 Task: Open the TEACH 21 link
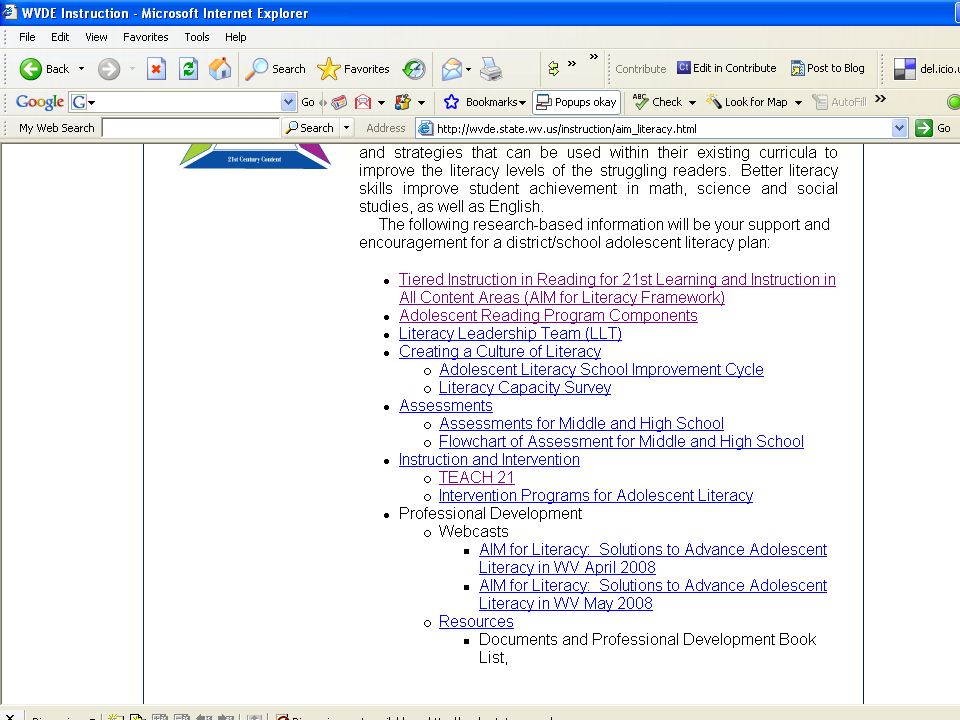(x=476, y=478)
